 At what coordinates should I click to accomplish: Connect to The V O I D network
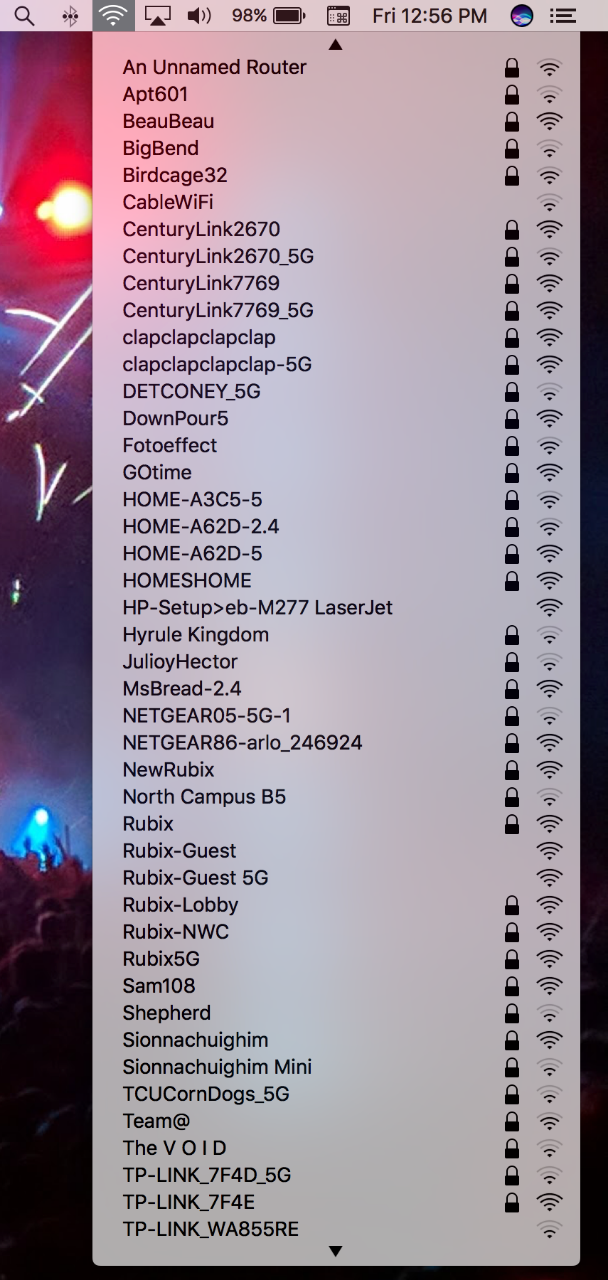pos(336,1148)
